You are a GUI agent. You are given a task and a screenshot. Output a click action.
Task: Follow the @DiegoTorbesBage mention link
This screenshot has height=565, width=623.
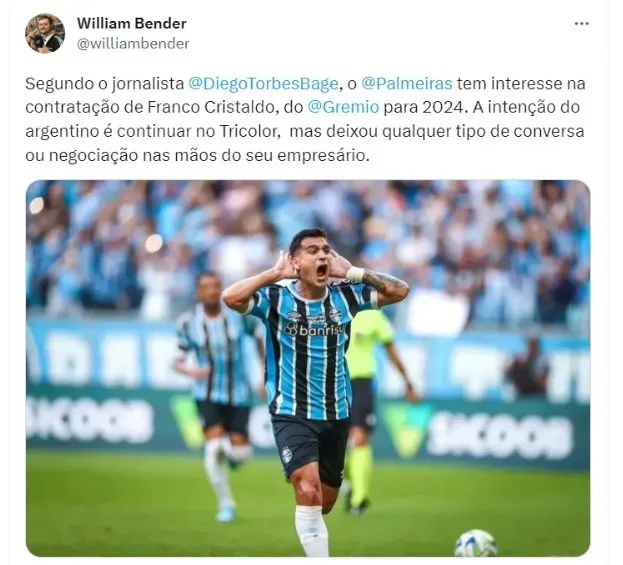[x=263, y=84]
